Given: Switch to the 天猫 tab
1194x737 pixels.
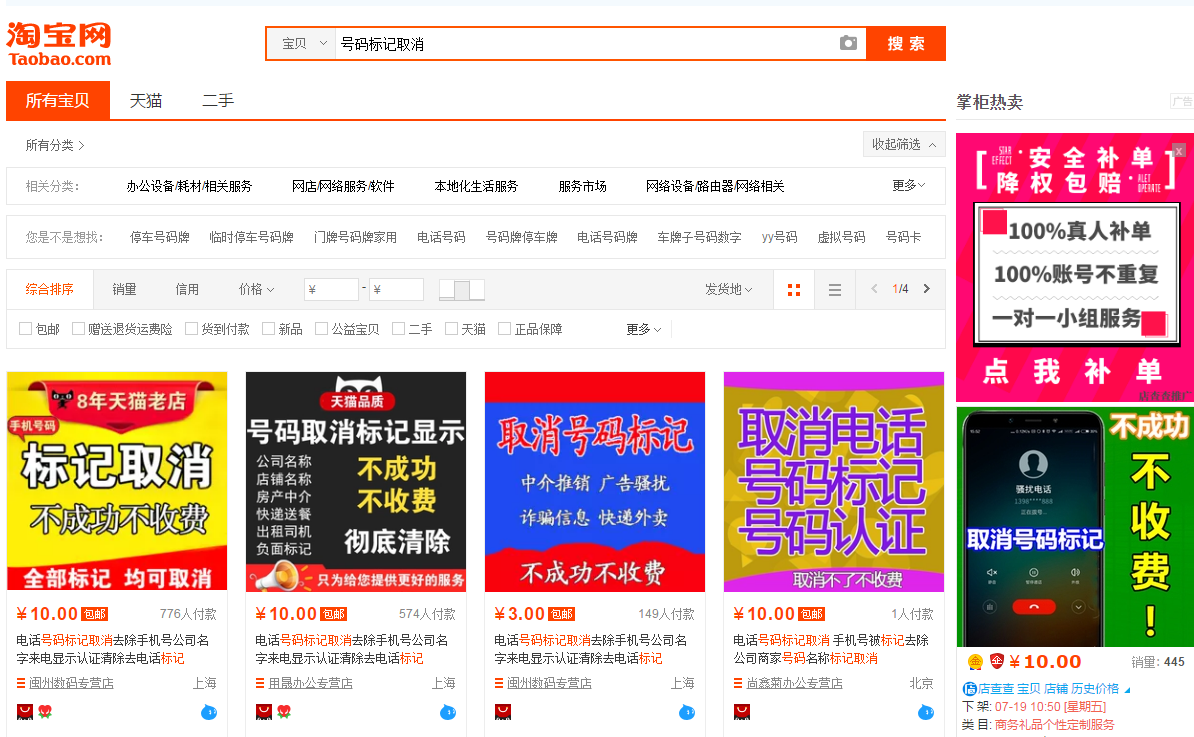Looking at the screenshot, I should click(145, 100).
